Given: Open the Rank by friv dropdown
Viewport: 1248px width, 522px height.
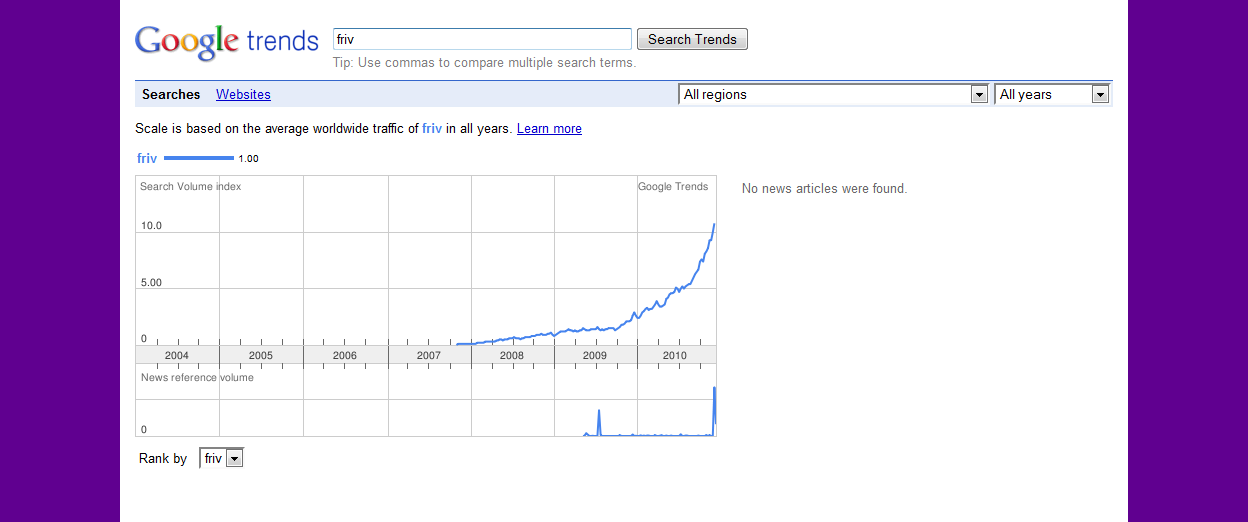Looking at the screenshot, I should click(221, 458).
